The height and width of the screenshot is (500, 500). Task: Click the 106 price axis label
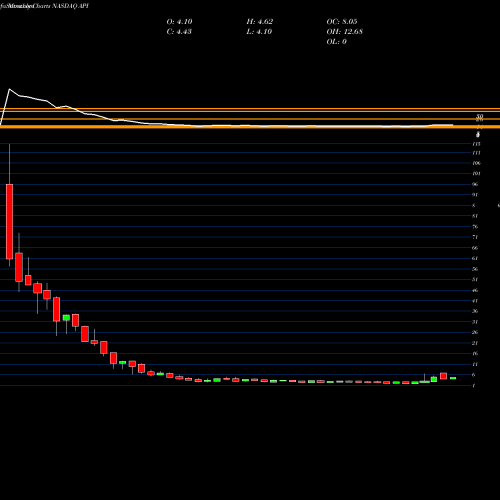click(x=476, y=163)
